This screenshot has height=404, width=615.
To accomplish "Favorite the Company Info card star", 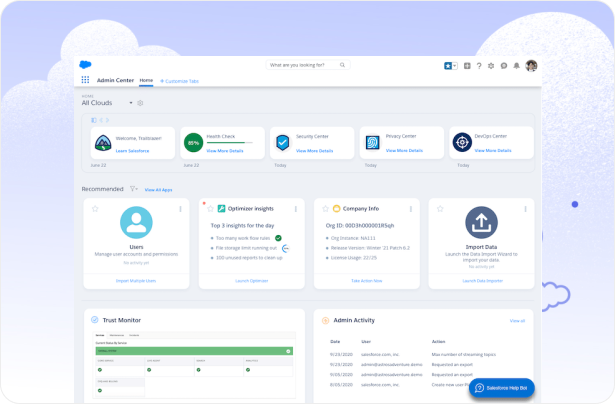I will tap(325, 209).
